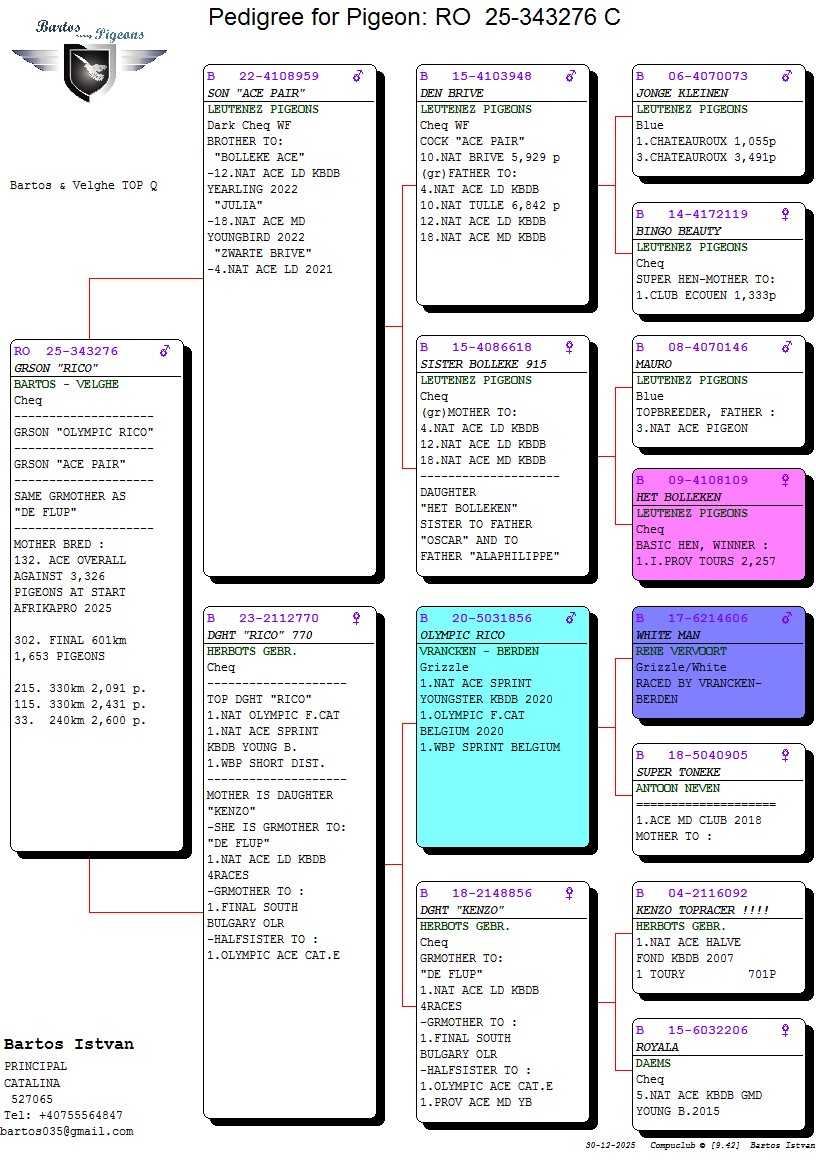
Task: Select the pink HET BOLLEKEN box
Action: click(x=718, y=535)
